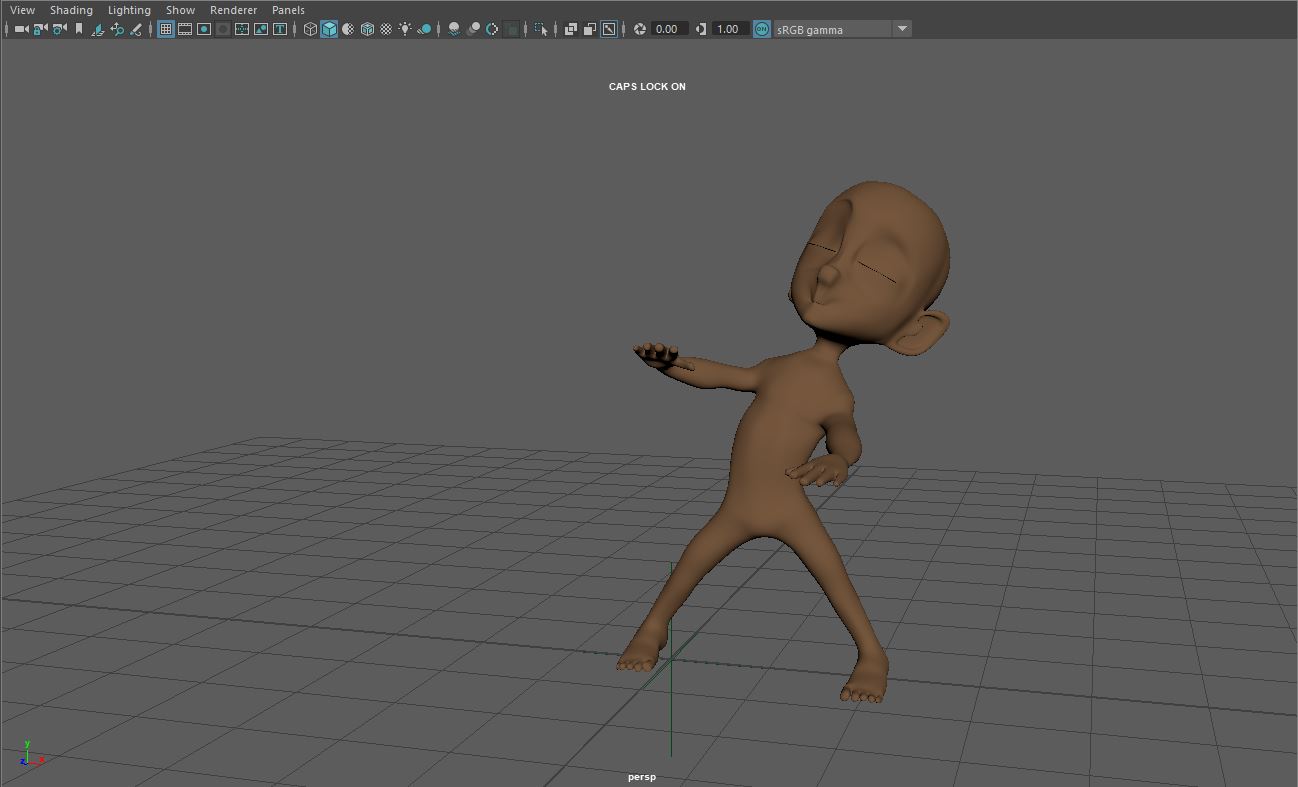Toggle the Safe Action overlay

tap(261, 29)
